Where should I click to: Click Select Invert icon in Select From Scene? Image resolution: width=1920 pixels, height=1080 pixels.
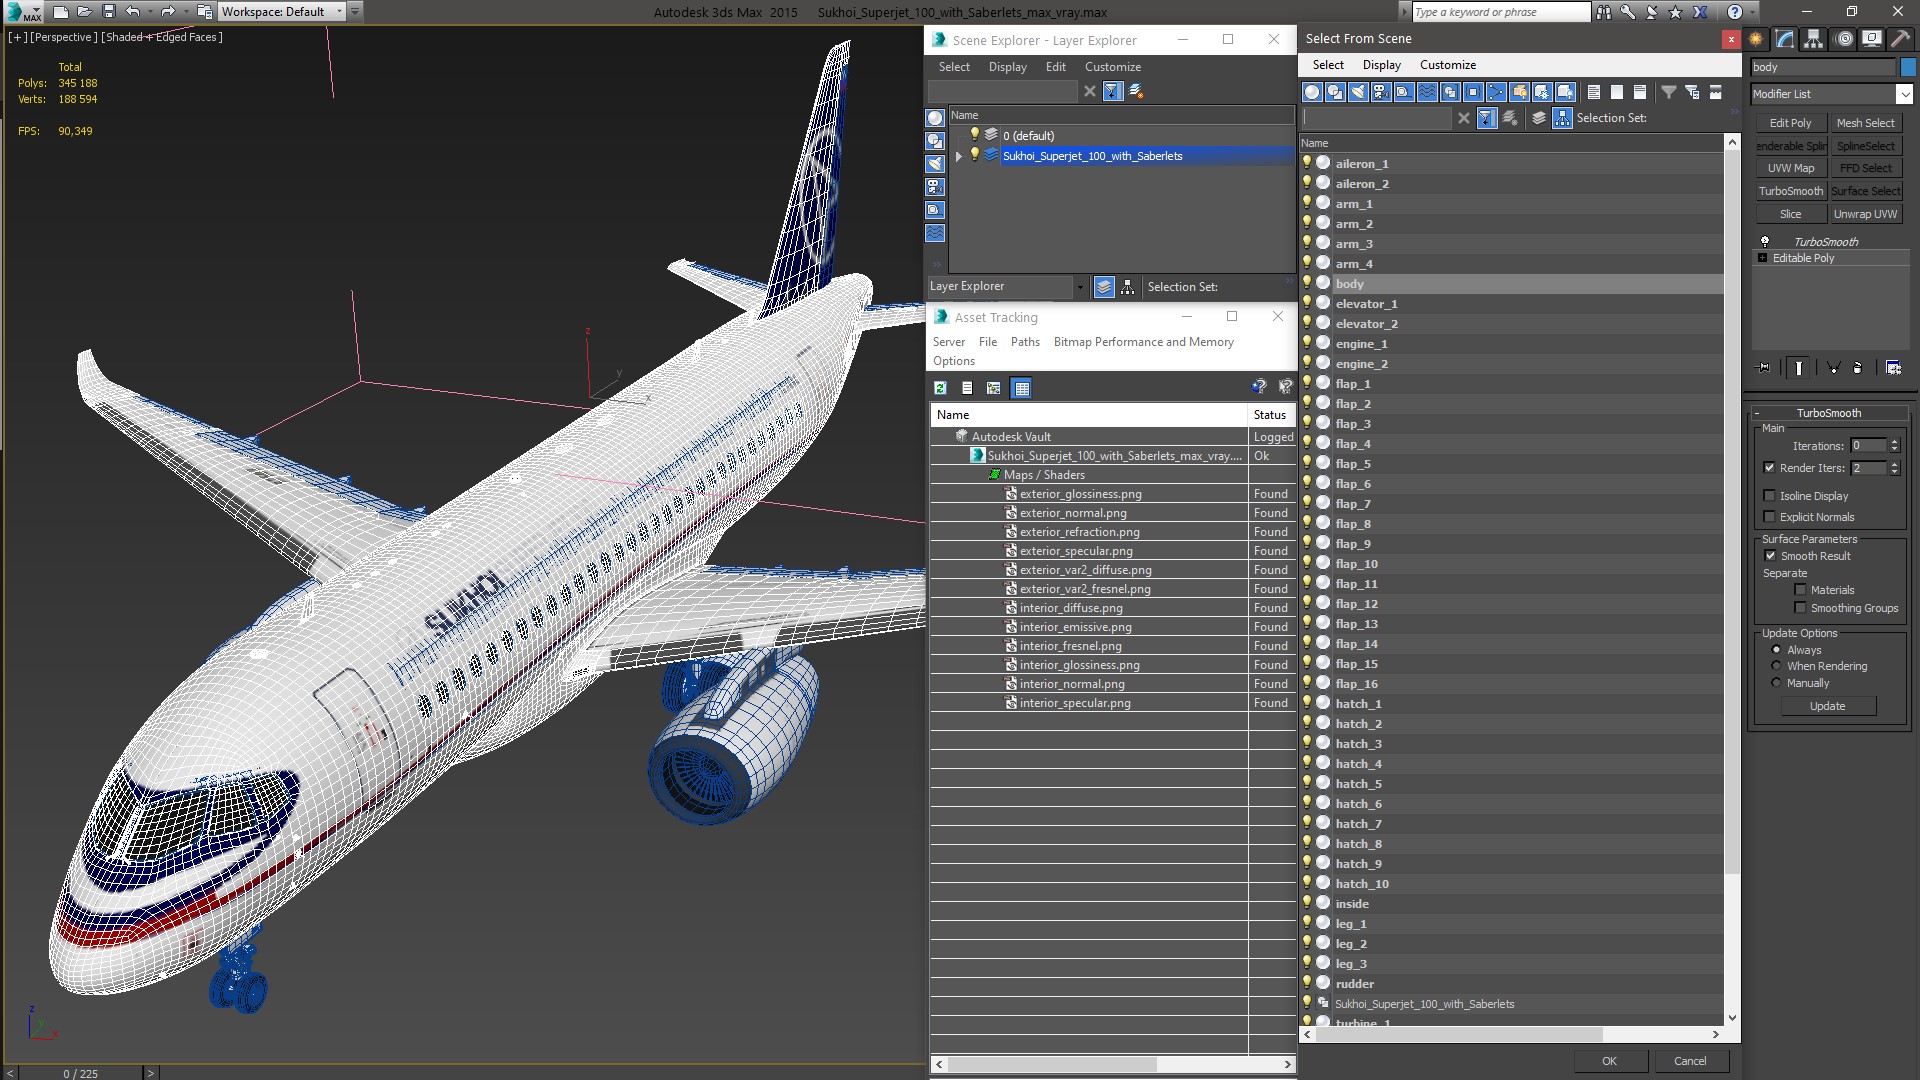coord(1640,92)
